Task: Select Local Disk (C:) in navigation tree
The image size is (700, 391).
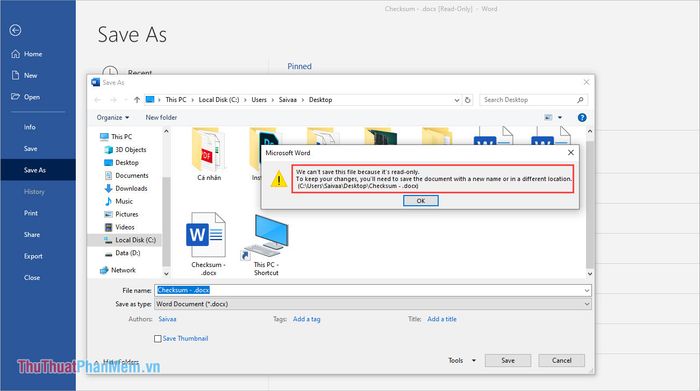Action: [130, 240]
